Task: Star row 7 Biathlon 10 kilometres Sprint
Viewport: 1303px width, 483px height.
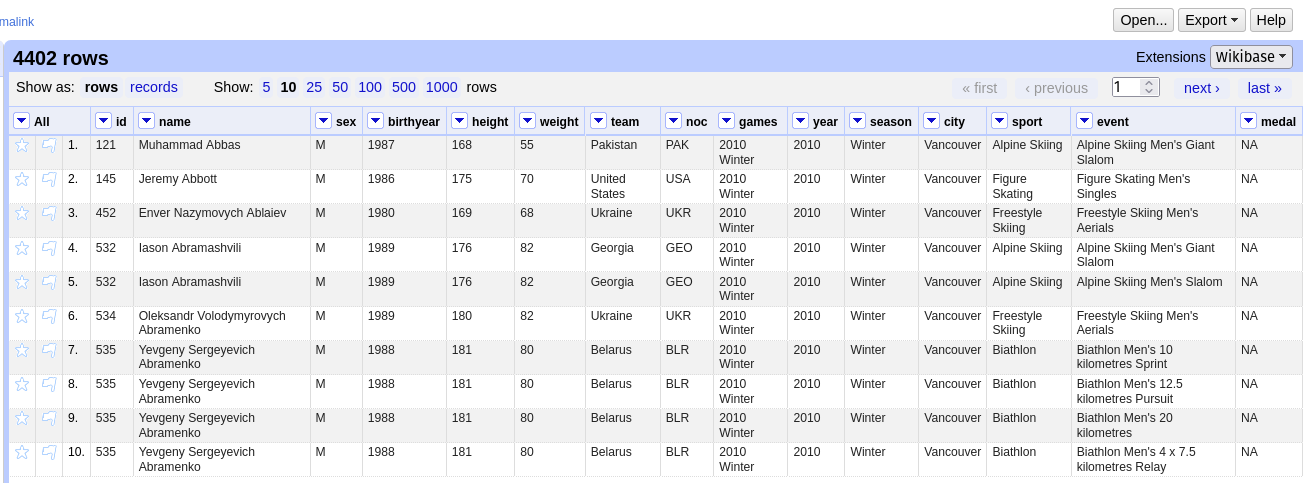Action: pyautogui.click(x=22, y=351)
